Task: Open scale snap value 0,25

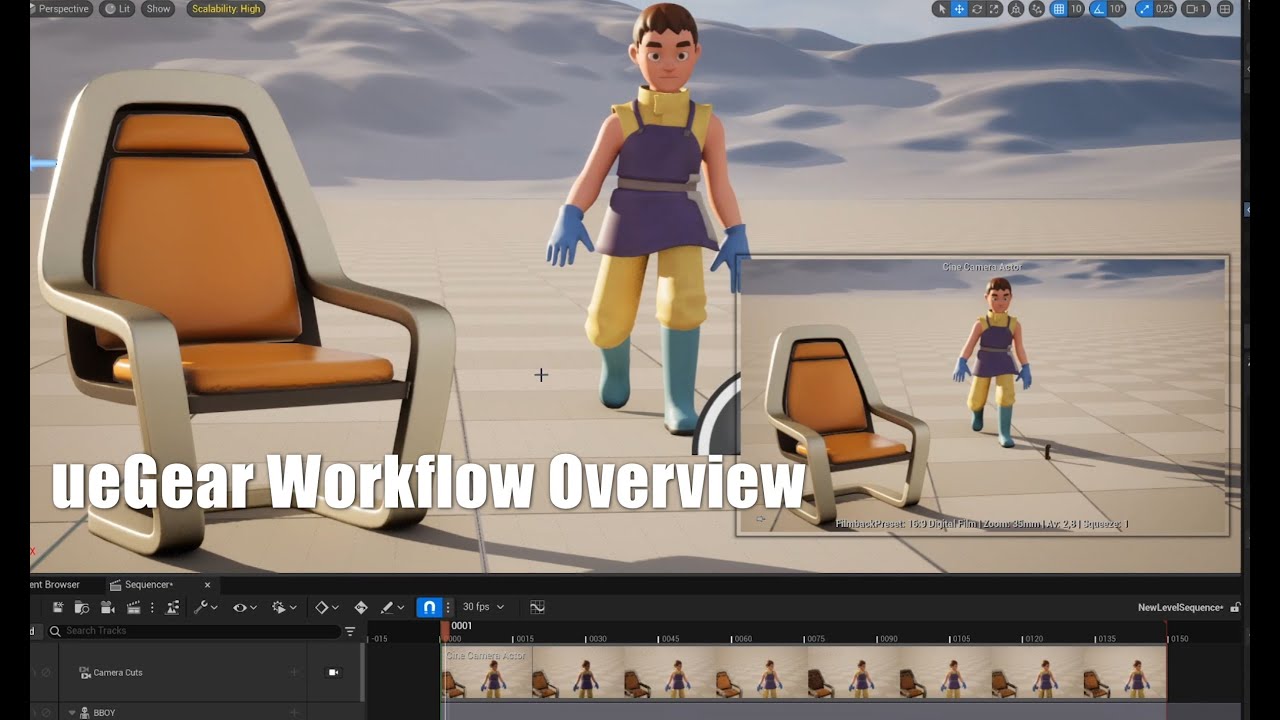Action: [x=1165, y=9]
